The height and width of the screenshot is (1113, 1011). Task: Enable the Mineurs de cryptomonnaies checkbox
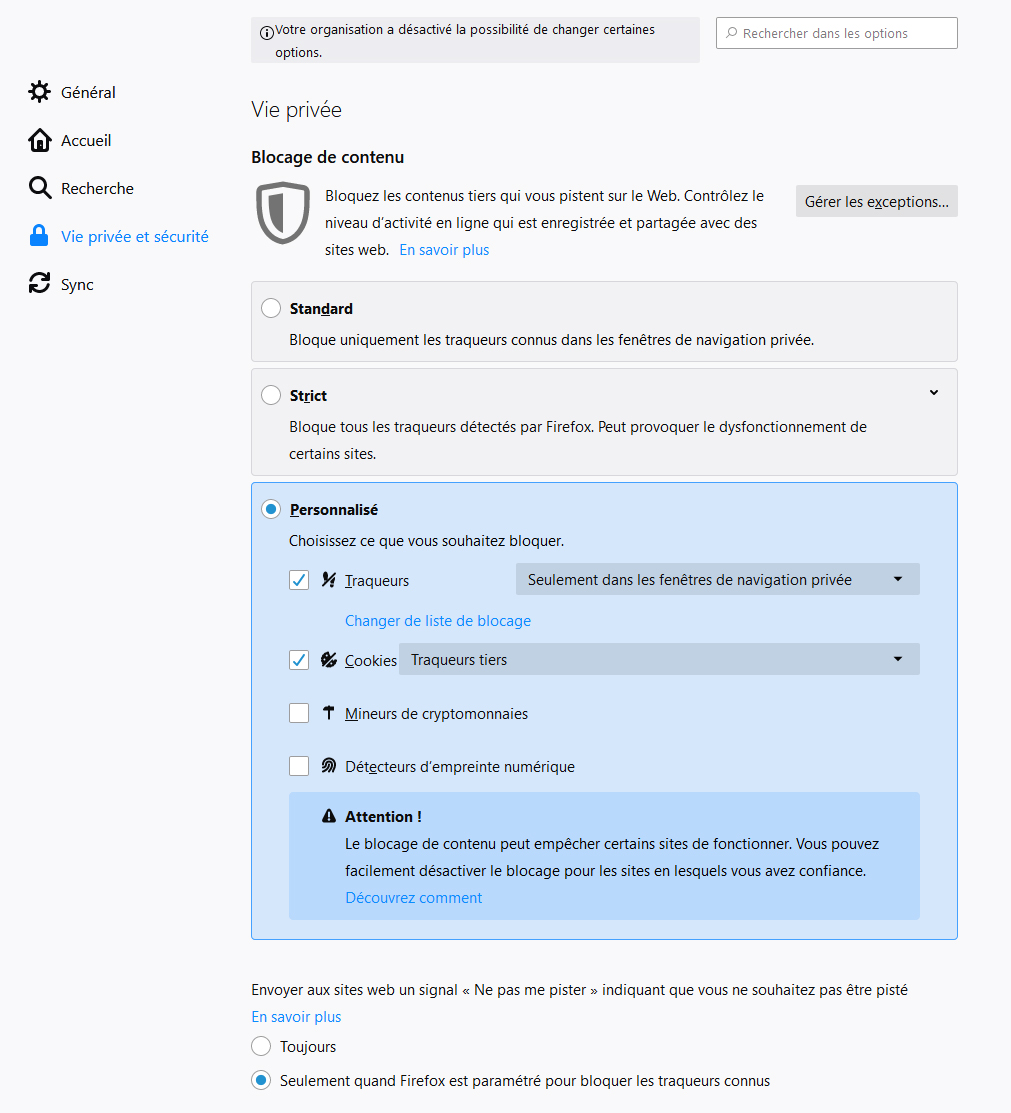click(299, 713)
